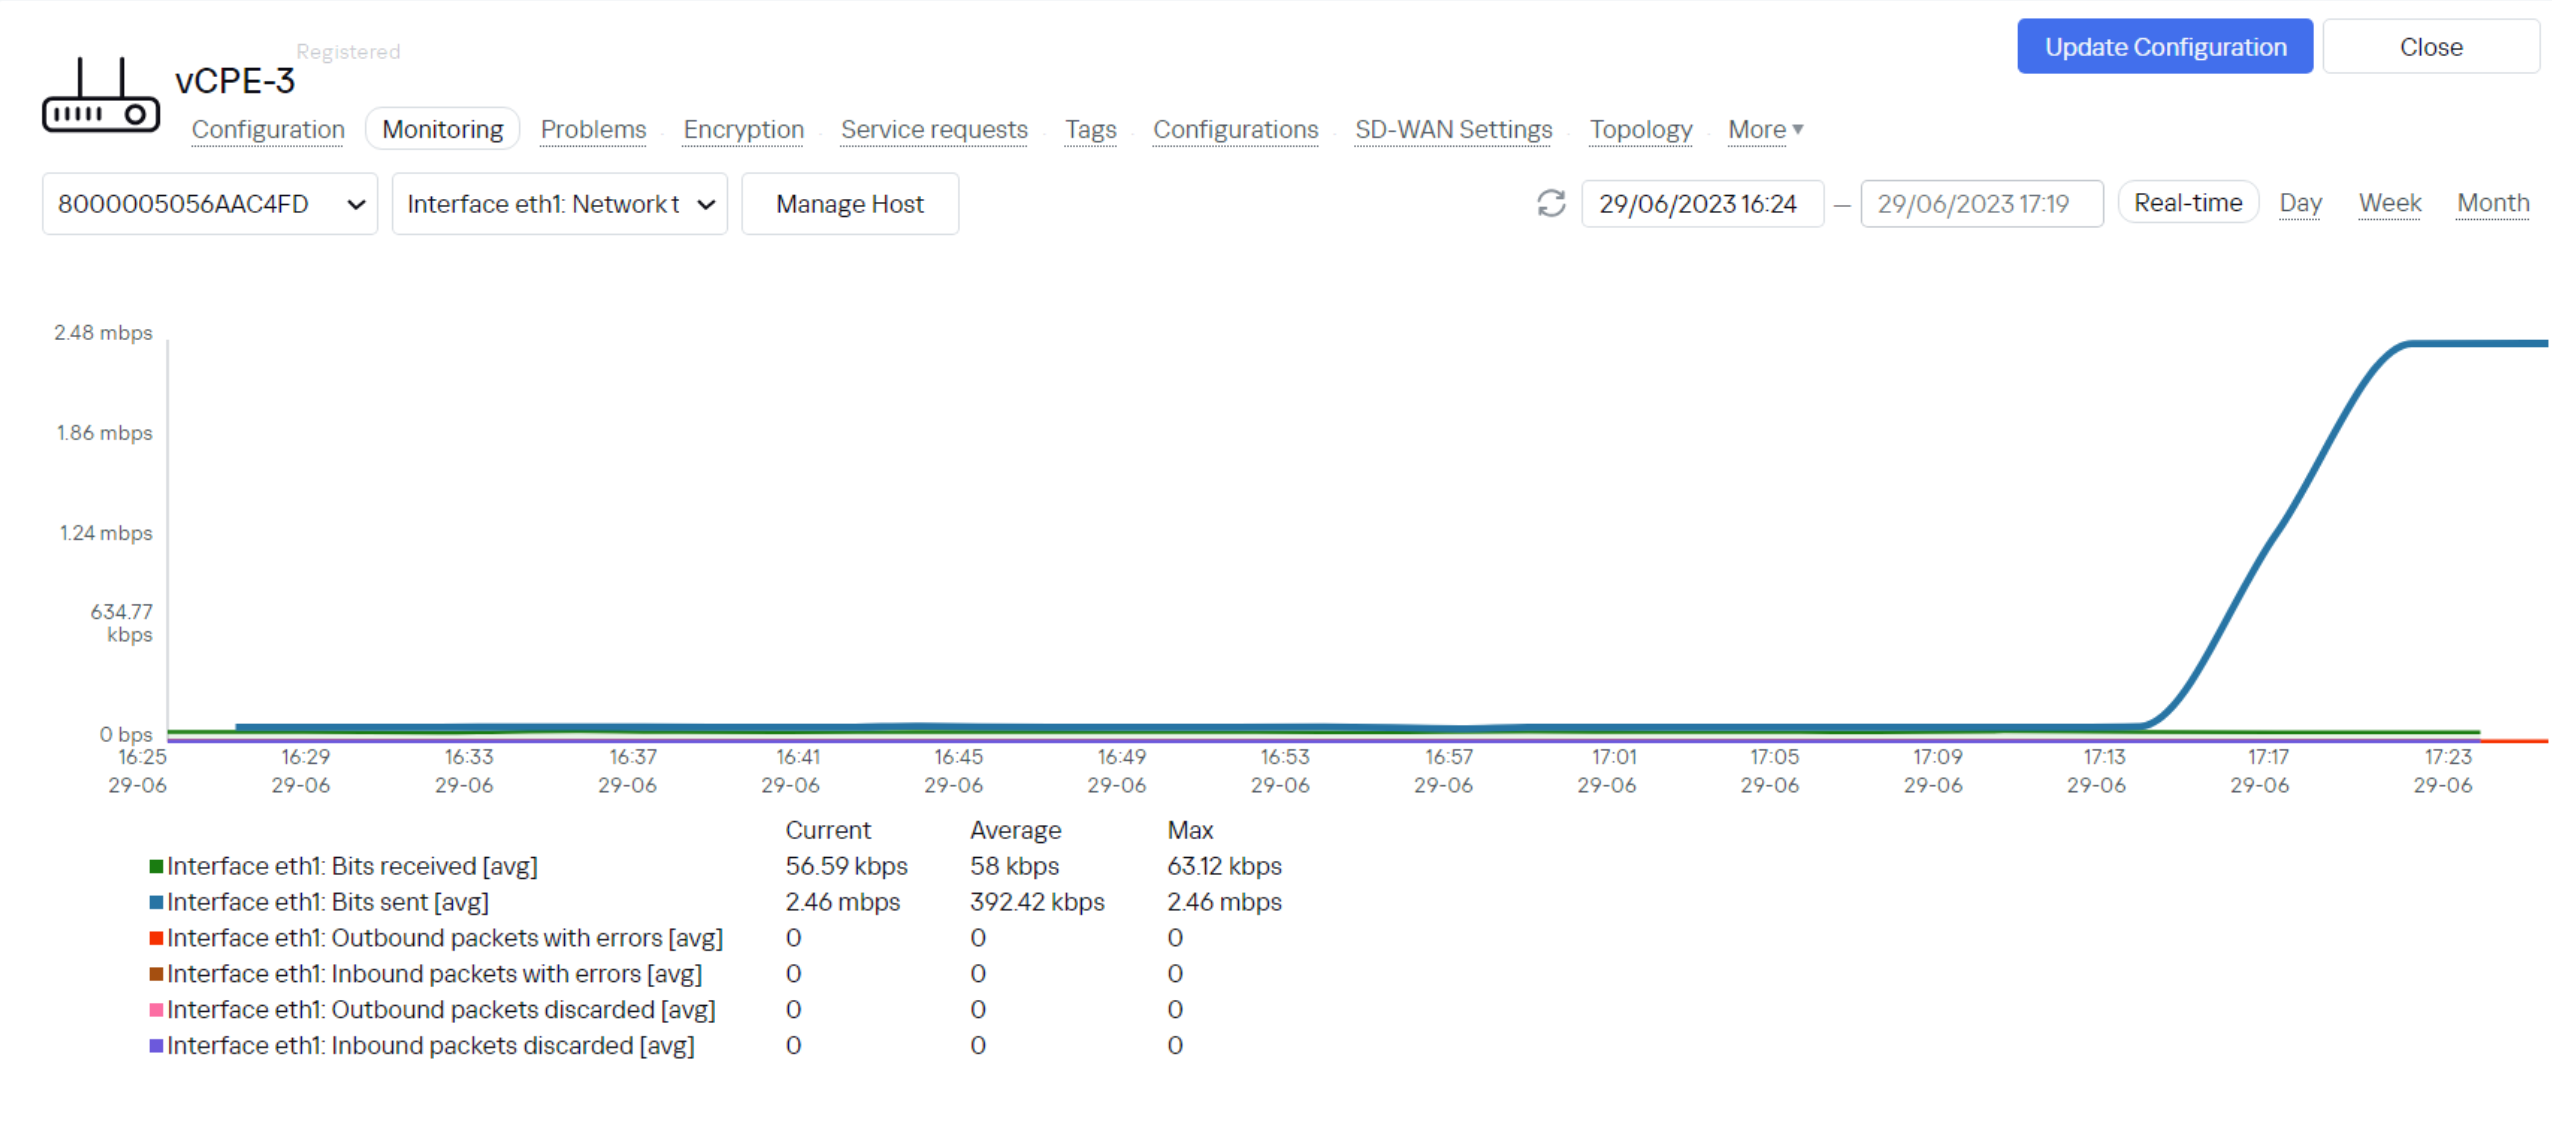The height and width of the screenshot is (1128, 2552).
Task: Go to SD-WAN Settings tab
Action: [1453, 130]
